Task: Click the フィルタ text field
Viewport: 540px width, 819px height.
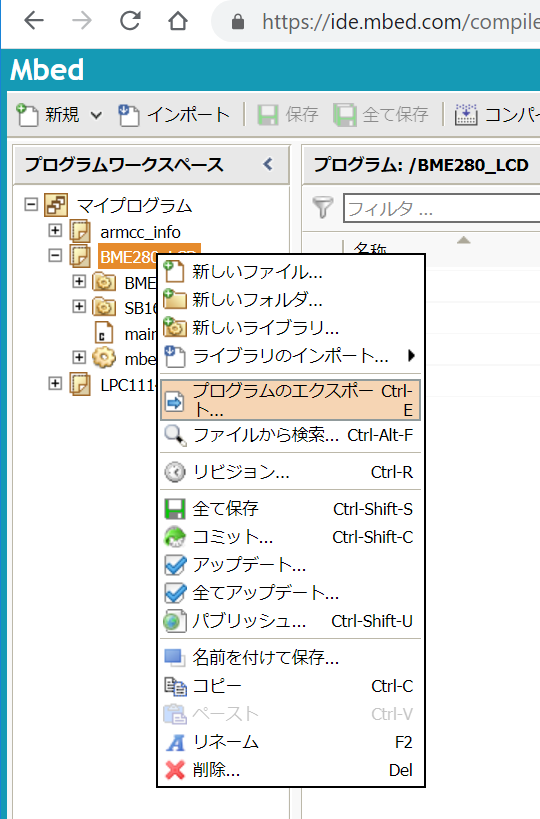Action: pos(441,208)
